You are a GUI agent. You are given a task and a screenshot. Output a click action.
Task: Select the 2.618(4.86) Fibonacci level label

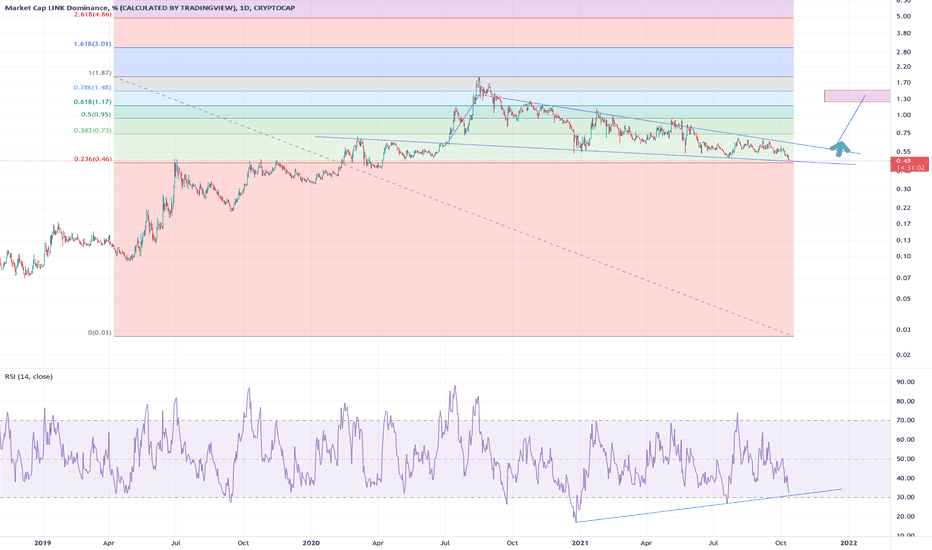pyautogui.click(x=93, y=14)
